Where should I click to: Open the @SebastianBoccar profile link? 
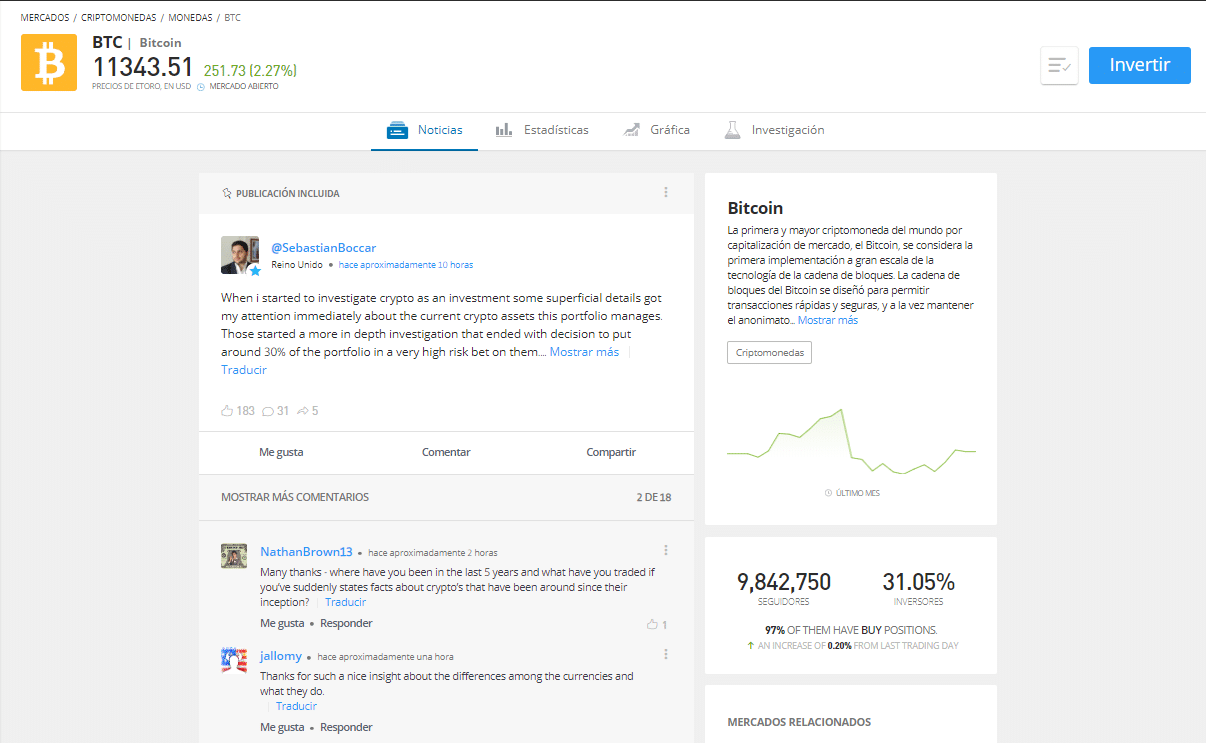click(324, 248)
